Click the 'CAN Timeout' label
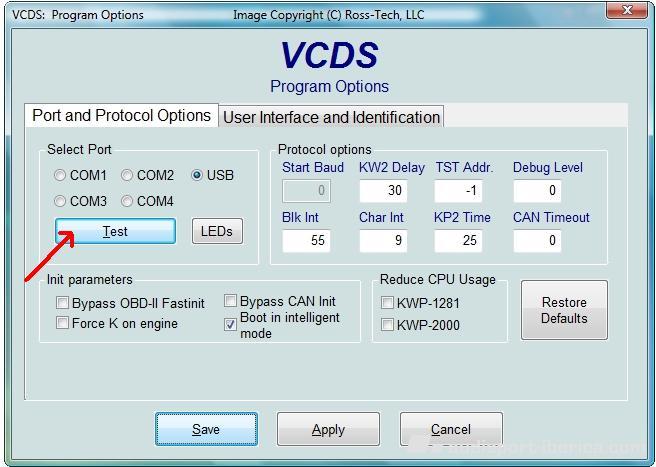The image size is (656, 467). coord(551,217)
